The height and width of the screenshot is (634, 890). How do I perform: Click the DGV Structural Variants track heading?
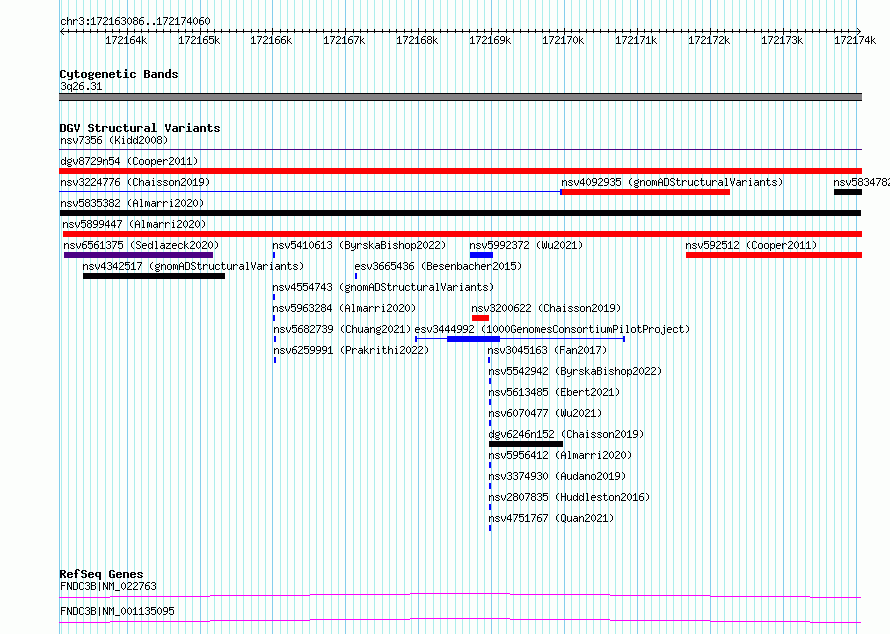(x=140, y=128)
